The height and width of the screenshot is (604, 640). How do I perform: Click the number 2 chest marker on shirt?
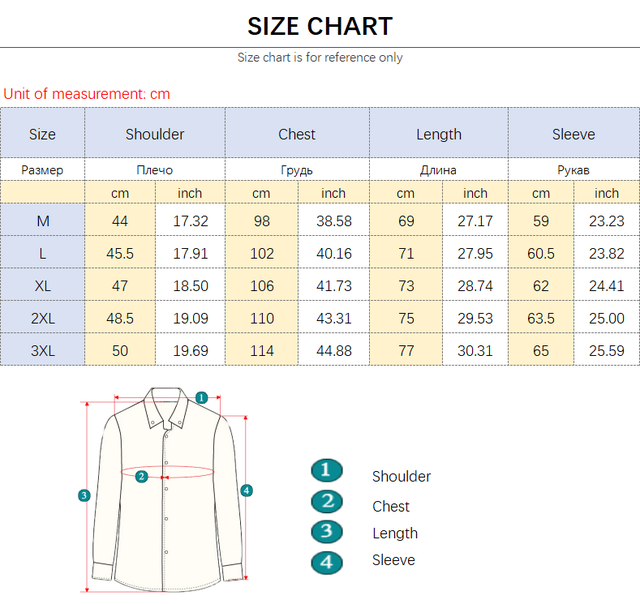(x=142, y=476)
